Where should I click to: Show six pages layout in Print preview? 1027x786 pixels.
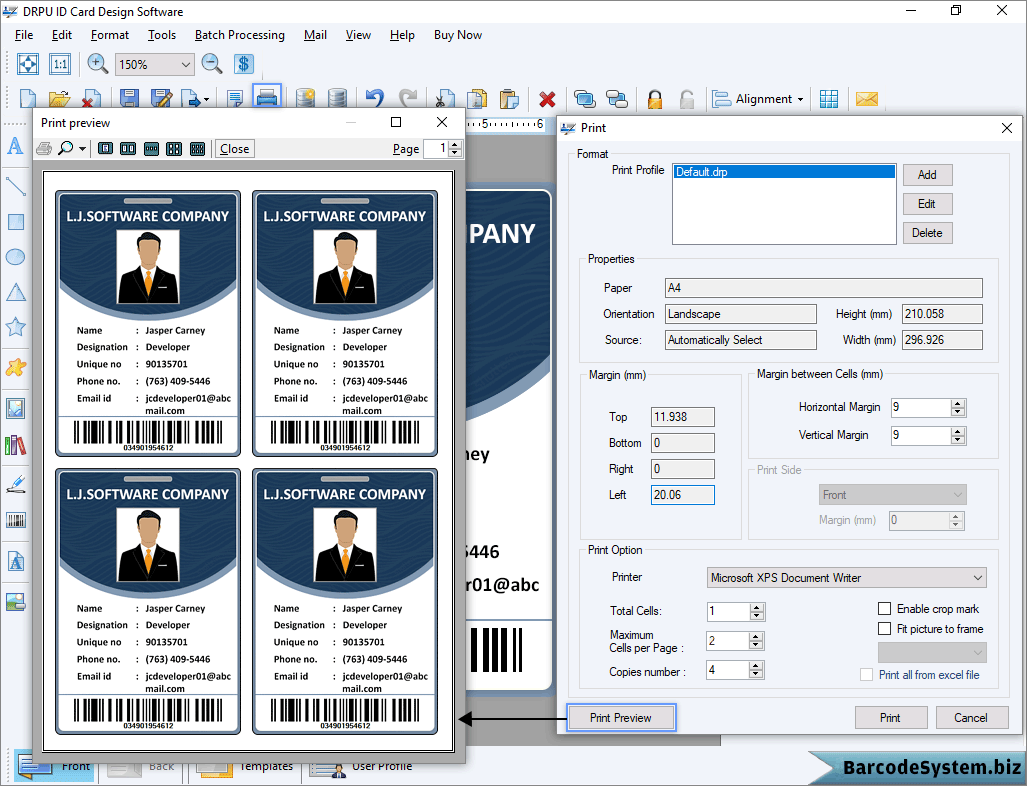tap(197, 149)
